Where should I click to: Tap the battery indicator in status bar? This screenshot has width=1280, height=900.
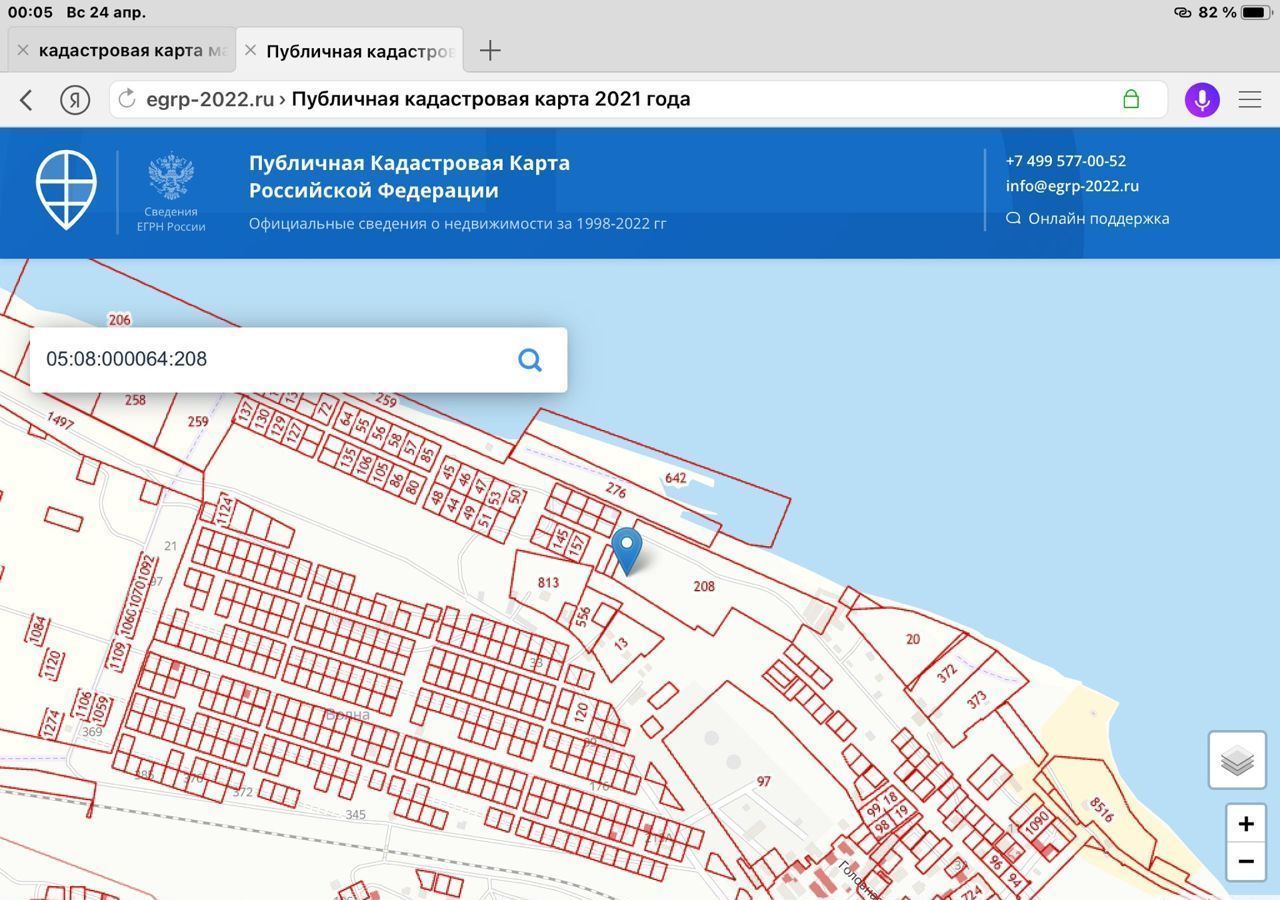[1254, 12]
